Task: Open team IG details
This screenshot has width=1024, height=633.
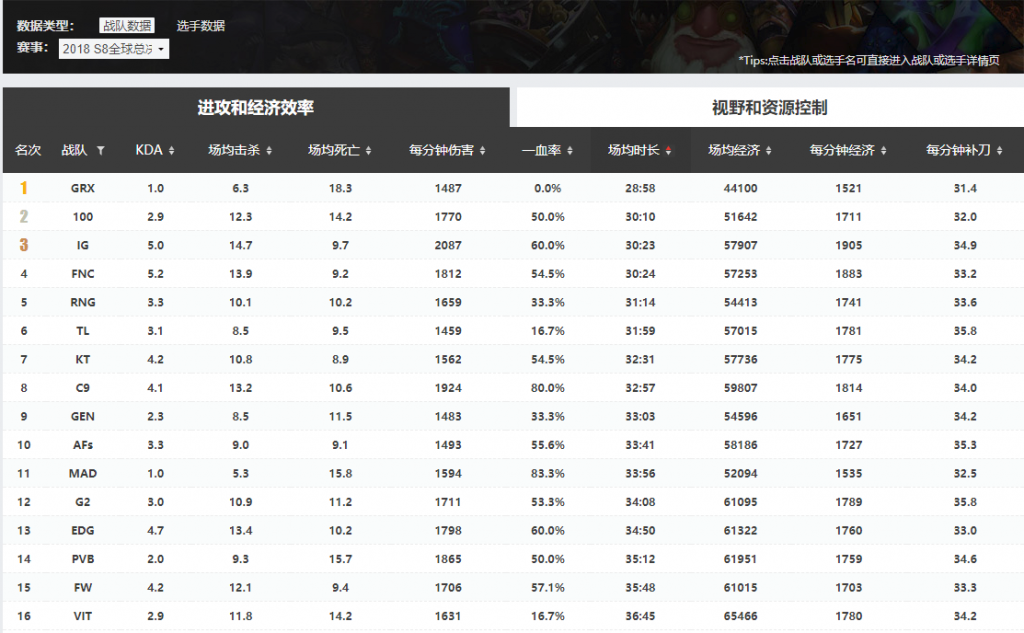Action: (x=83, y=246)
